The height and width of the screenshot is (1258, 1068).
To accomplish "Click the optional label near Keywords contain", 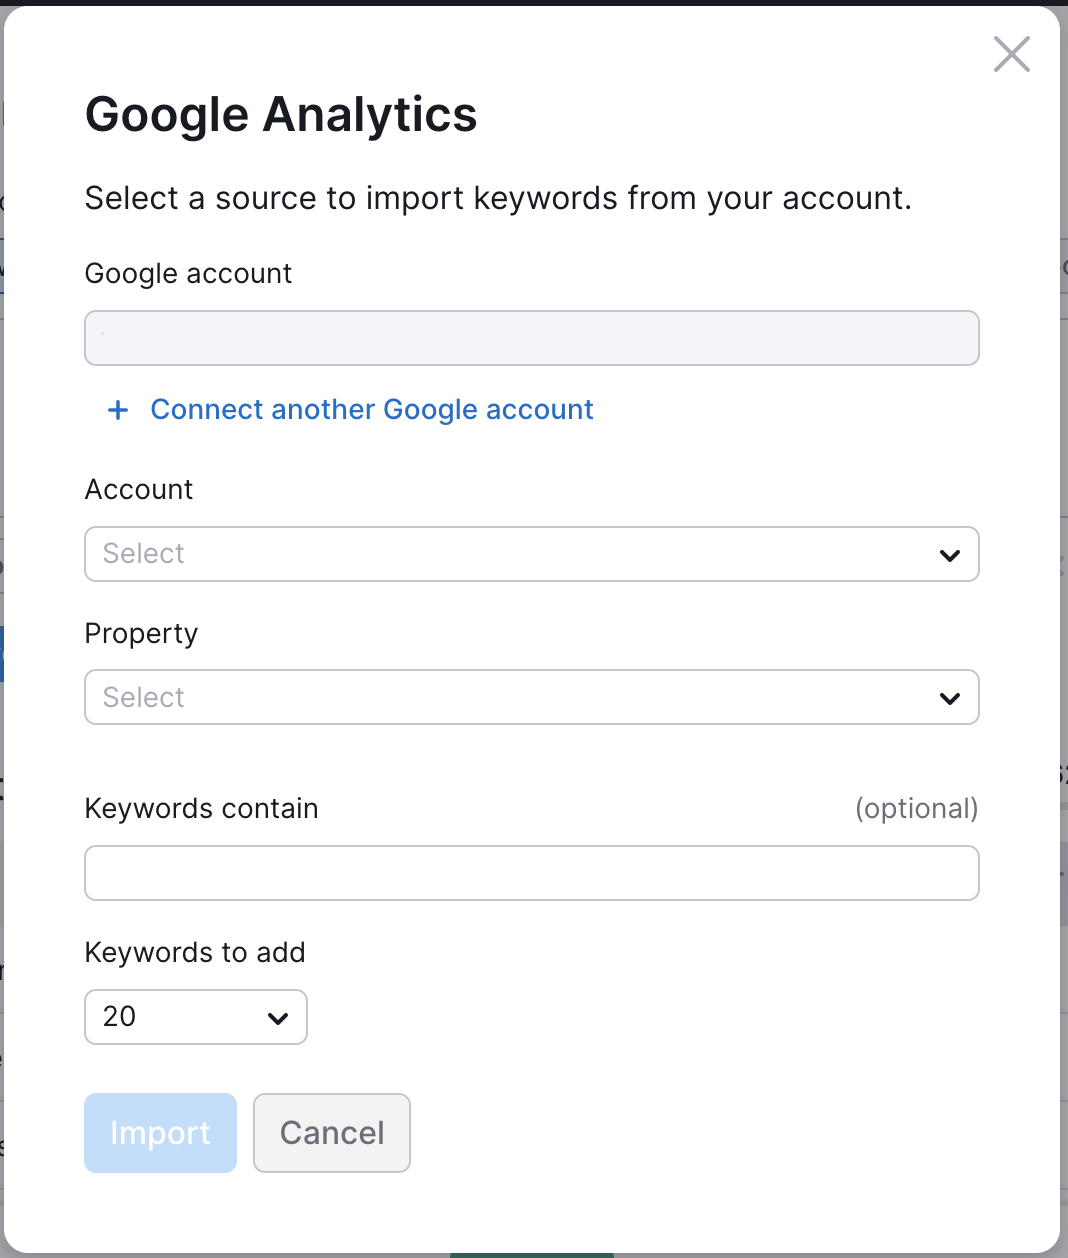I will coord(916,808).
